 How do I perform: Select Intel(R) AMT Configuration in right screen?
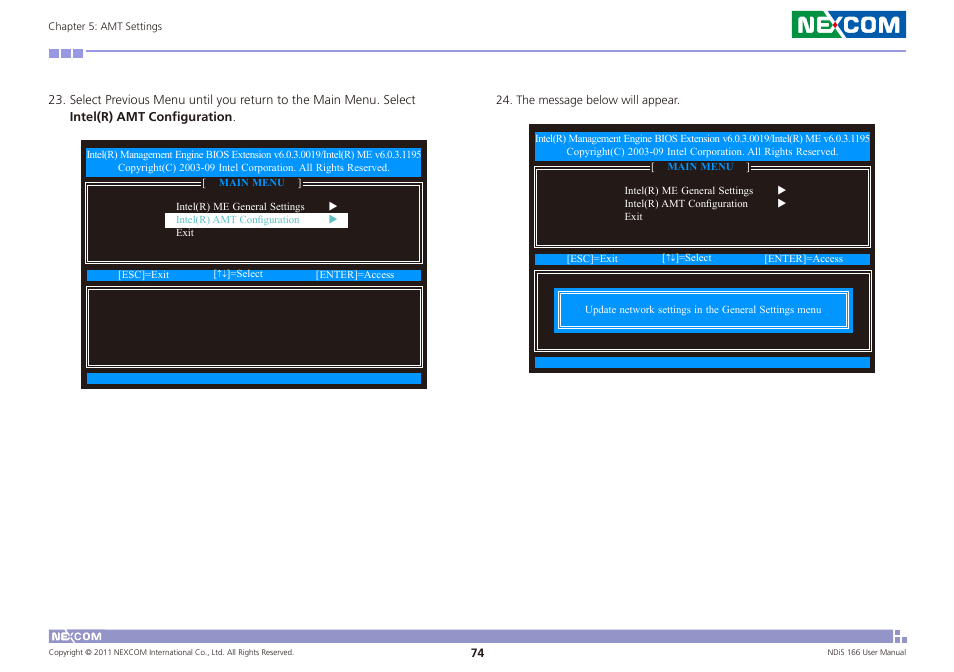click(686, 204)
